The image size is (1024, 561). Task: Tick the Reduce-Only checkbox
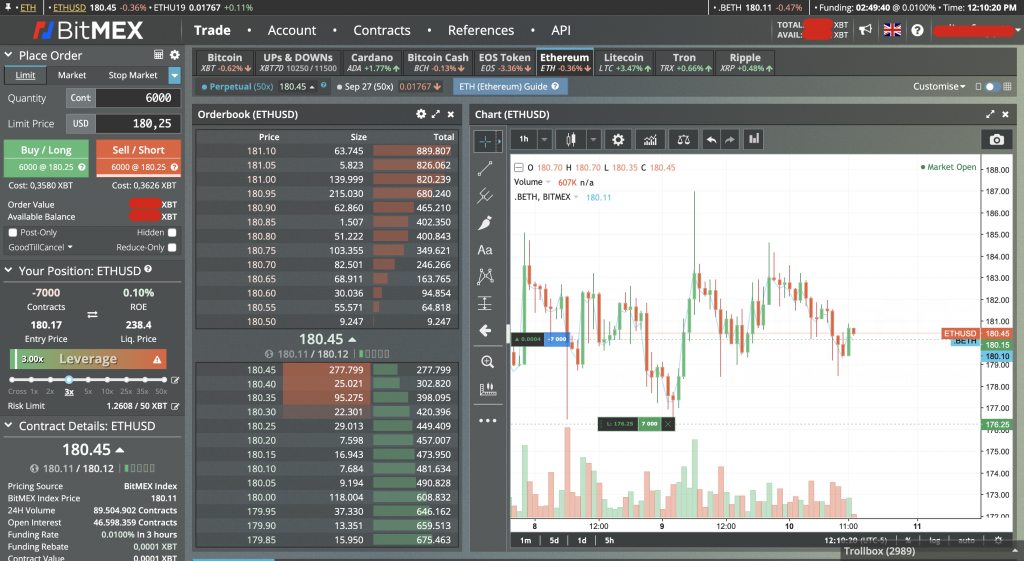(x=172, y=247)
